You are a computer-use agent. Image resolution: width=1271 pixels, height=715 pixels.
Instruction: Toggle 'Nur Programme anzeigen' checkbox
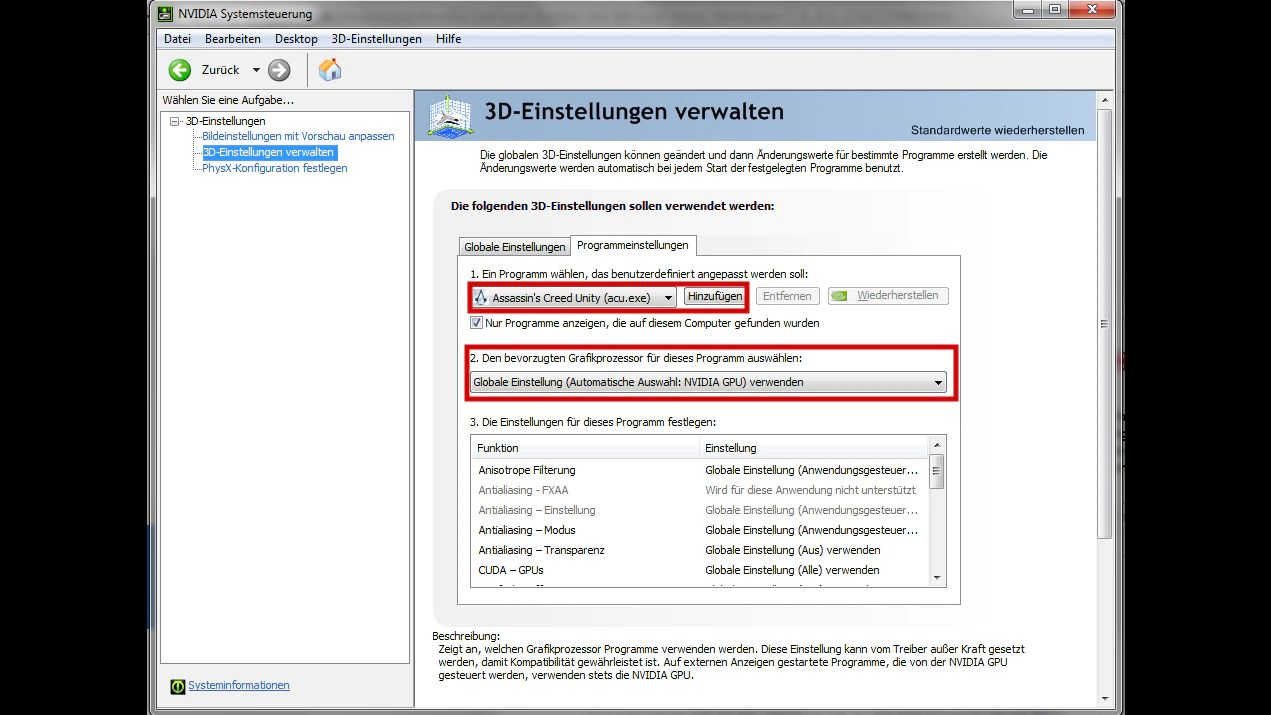[x=476, y=323]
